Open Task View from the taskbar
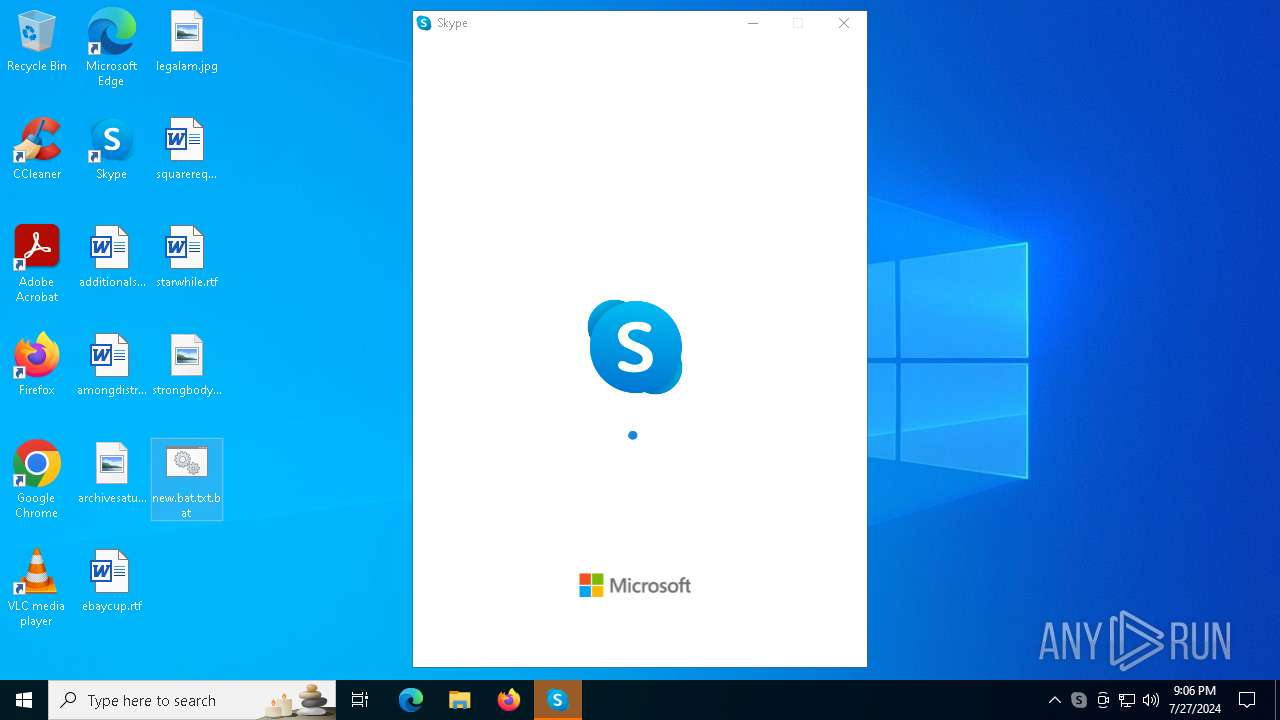The width and height of the screenshot is (1280, 720). [x=360, y=700]
